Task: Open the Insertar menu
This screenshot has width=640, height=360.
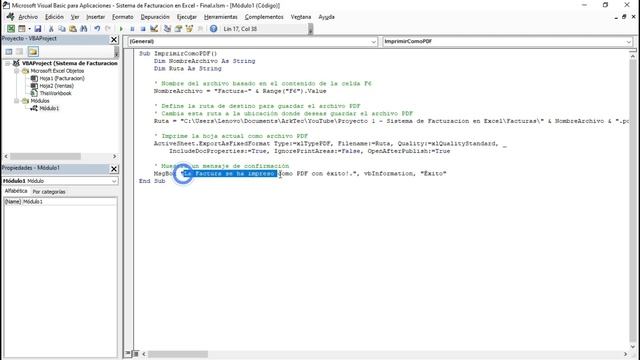Action: click(96, 17)
